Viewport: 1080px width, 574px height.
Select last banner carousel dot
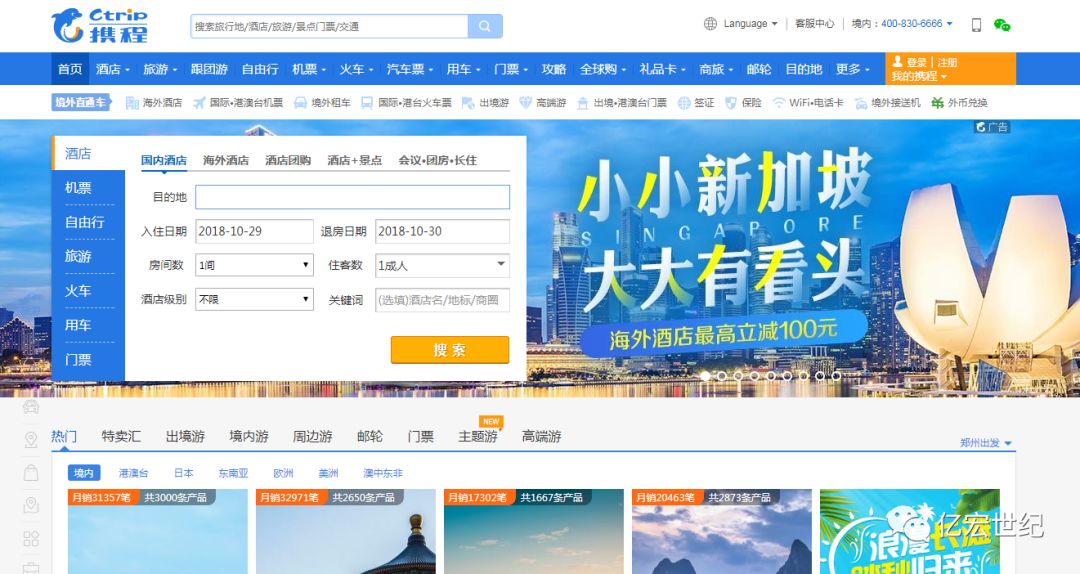coord(835,376)
